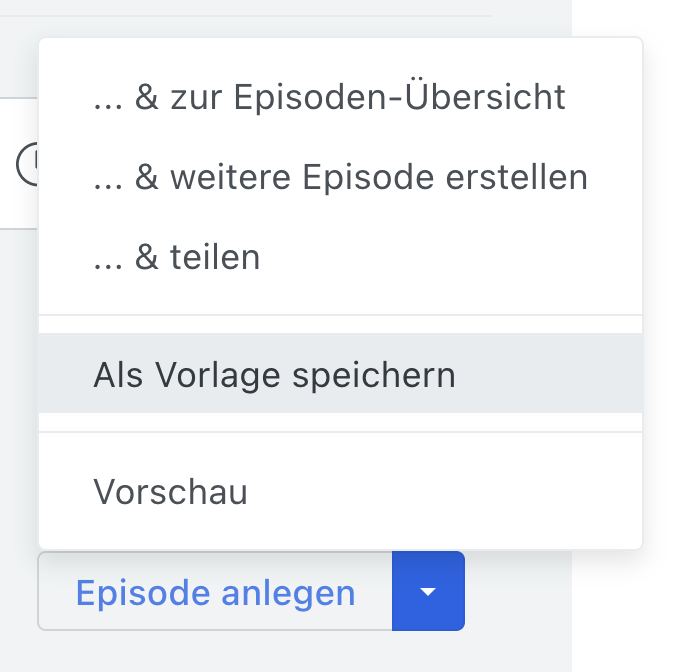Select '… & weitere Episode erstellen' option

(340, 177)
